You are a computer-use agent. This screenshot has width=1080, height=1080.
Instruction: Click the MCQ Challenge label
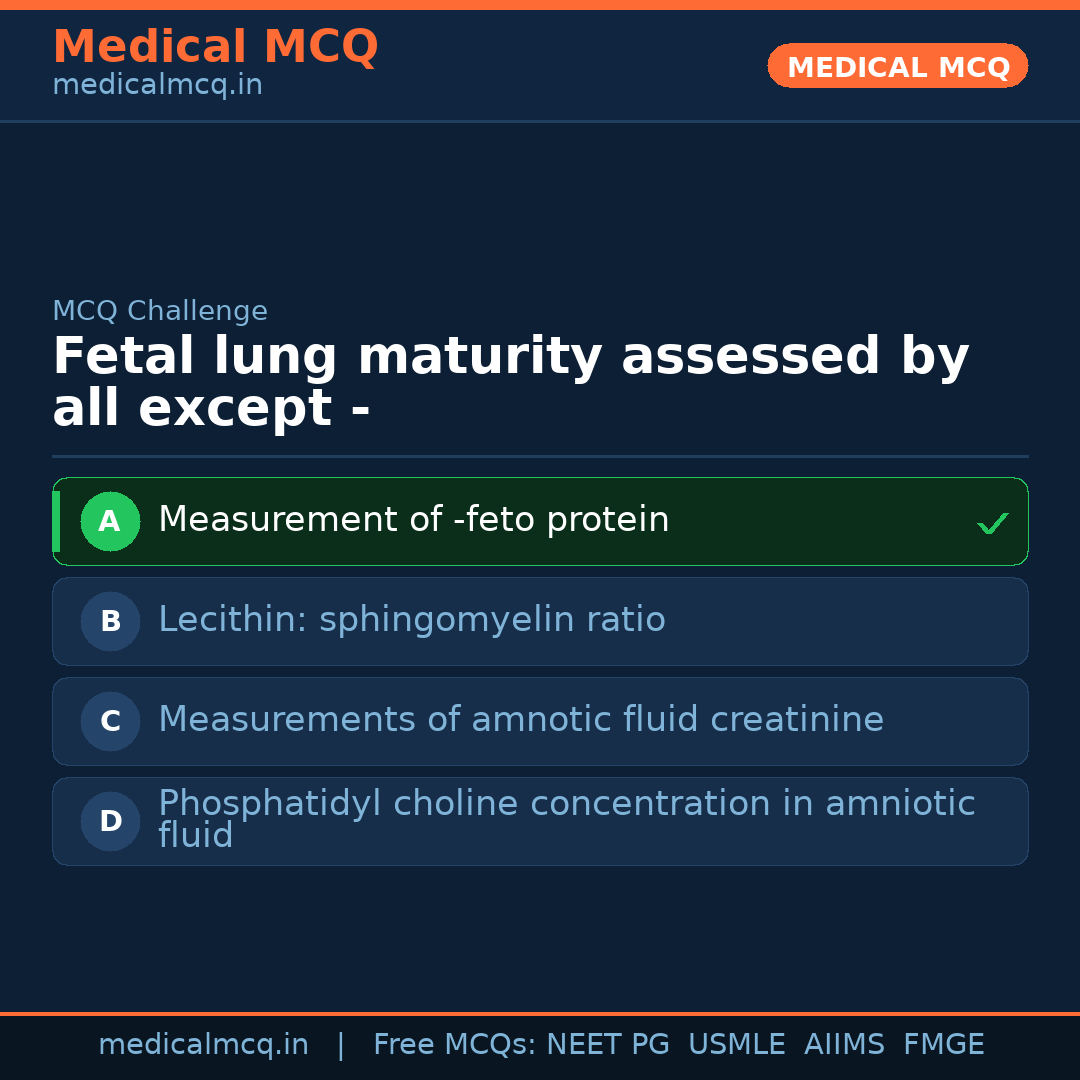point(160,311)
